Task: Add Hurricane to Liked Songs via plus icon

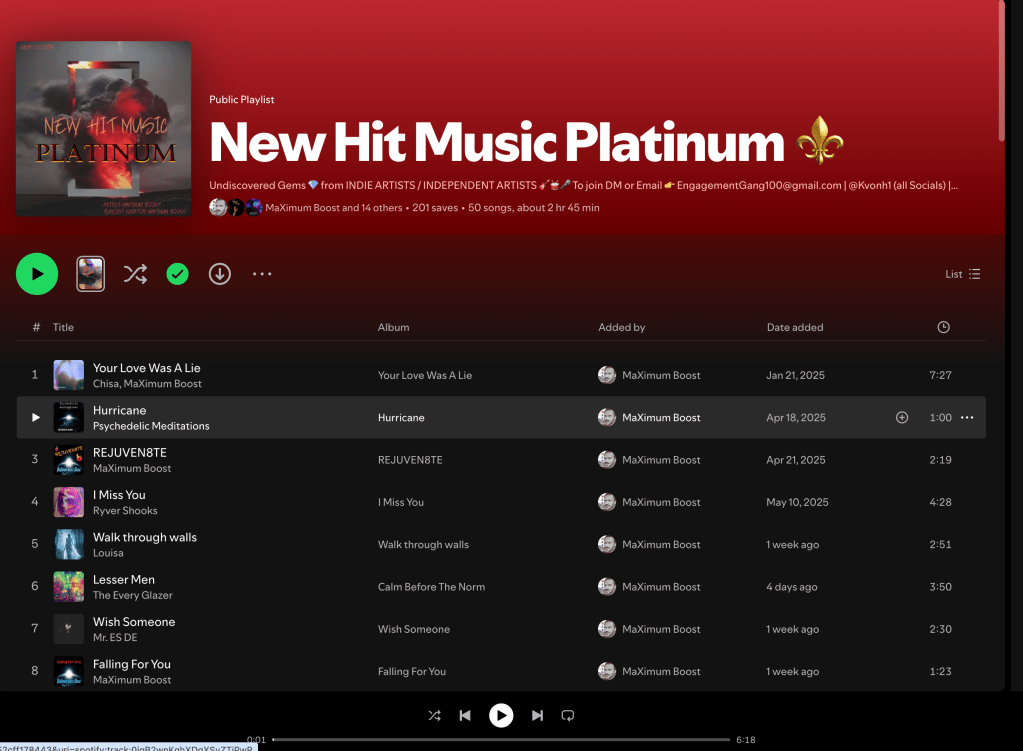Action: pyautogui.click(x=902, y=418)
